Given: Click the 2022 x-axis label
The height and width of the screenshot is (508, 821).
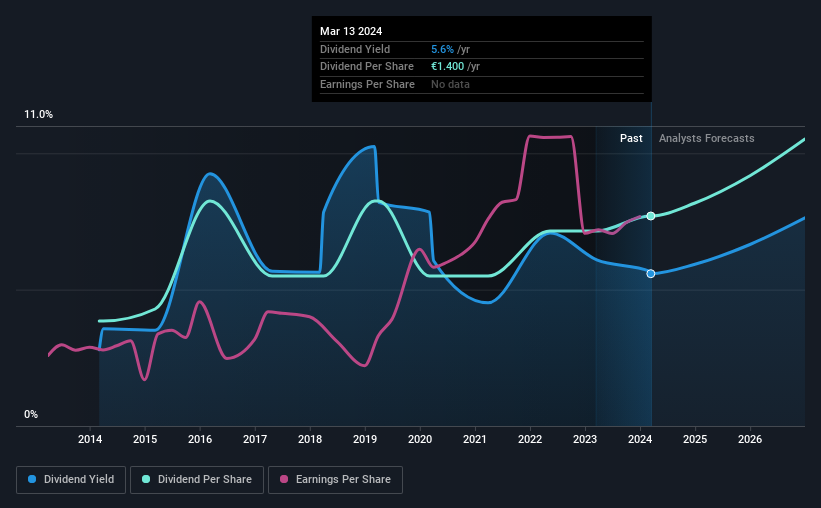Looking at the screenshot, I should [x=530, y=439].
